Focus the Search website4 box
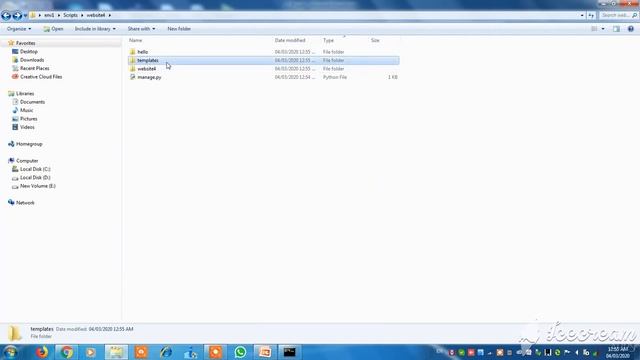 [x=618, y=16]
